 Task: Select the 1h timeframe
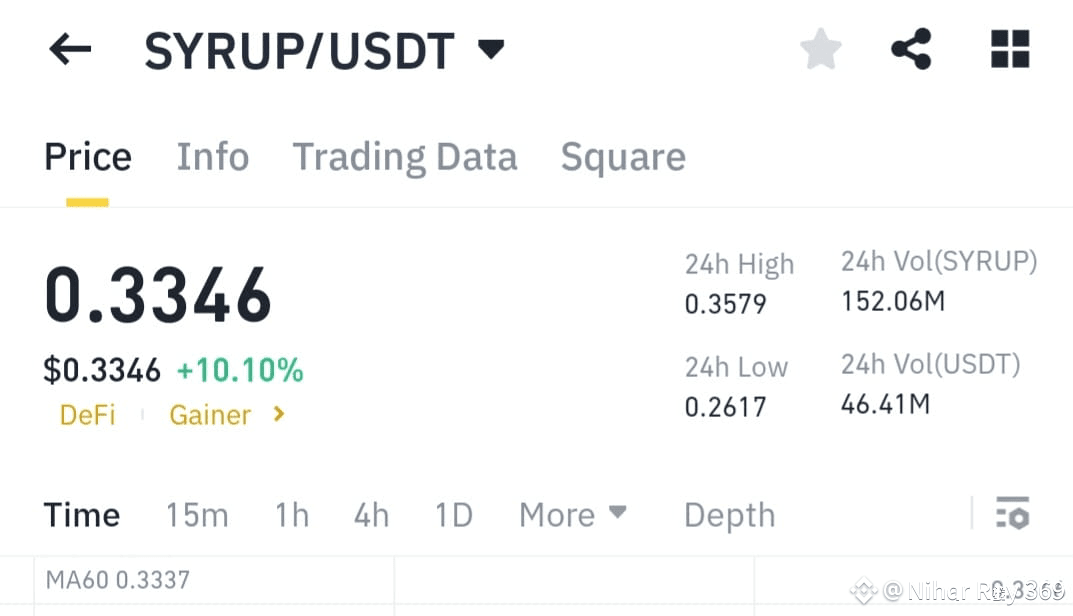(291, 514)
